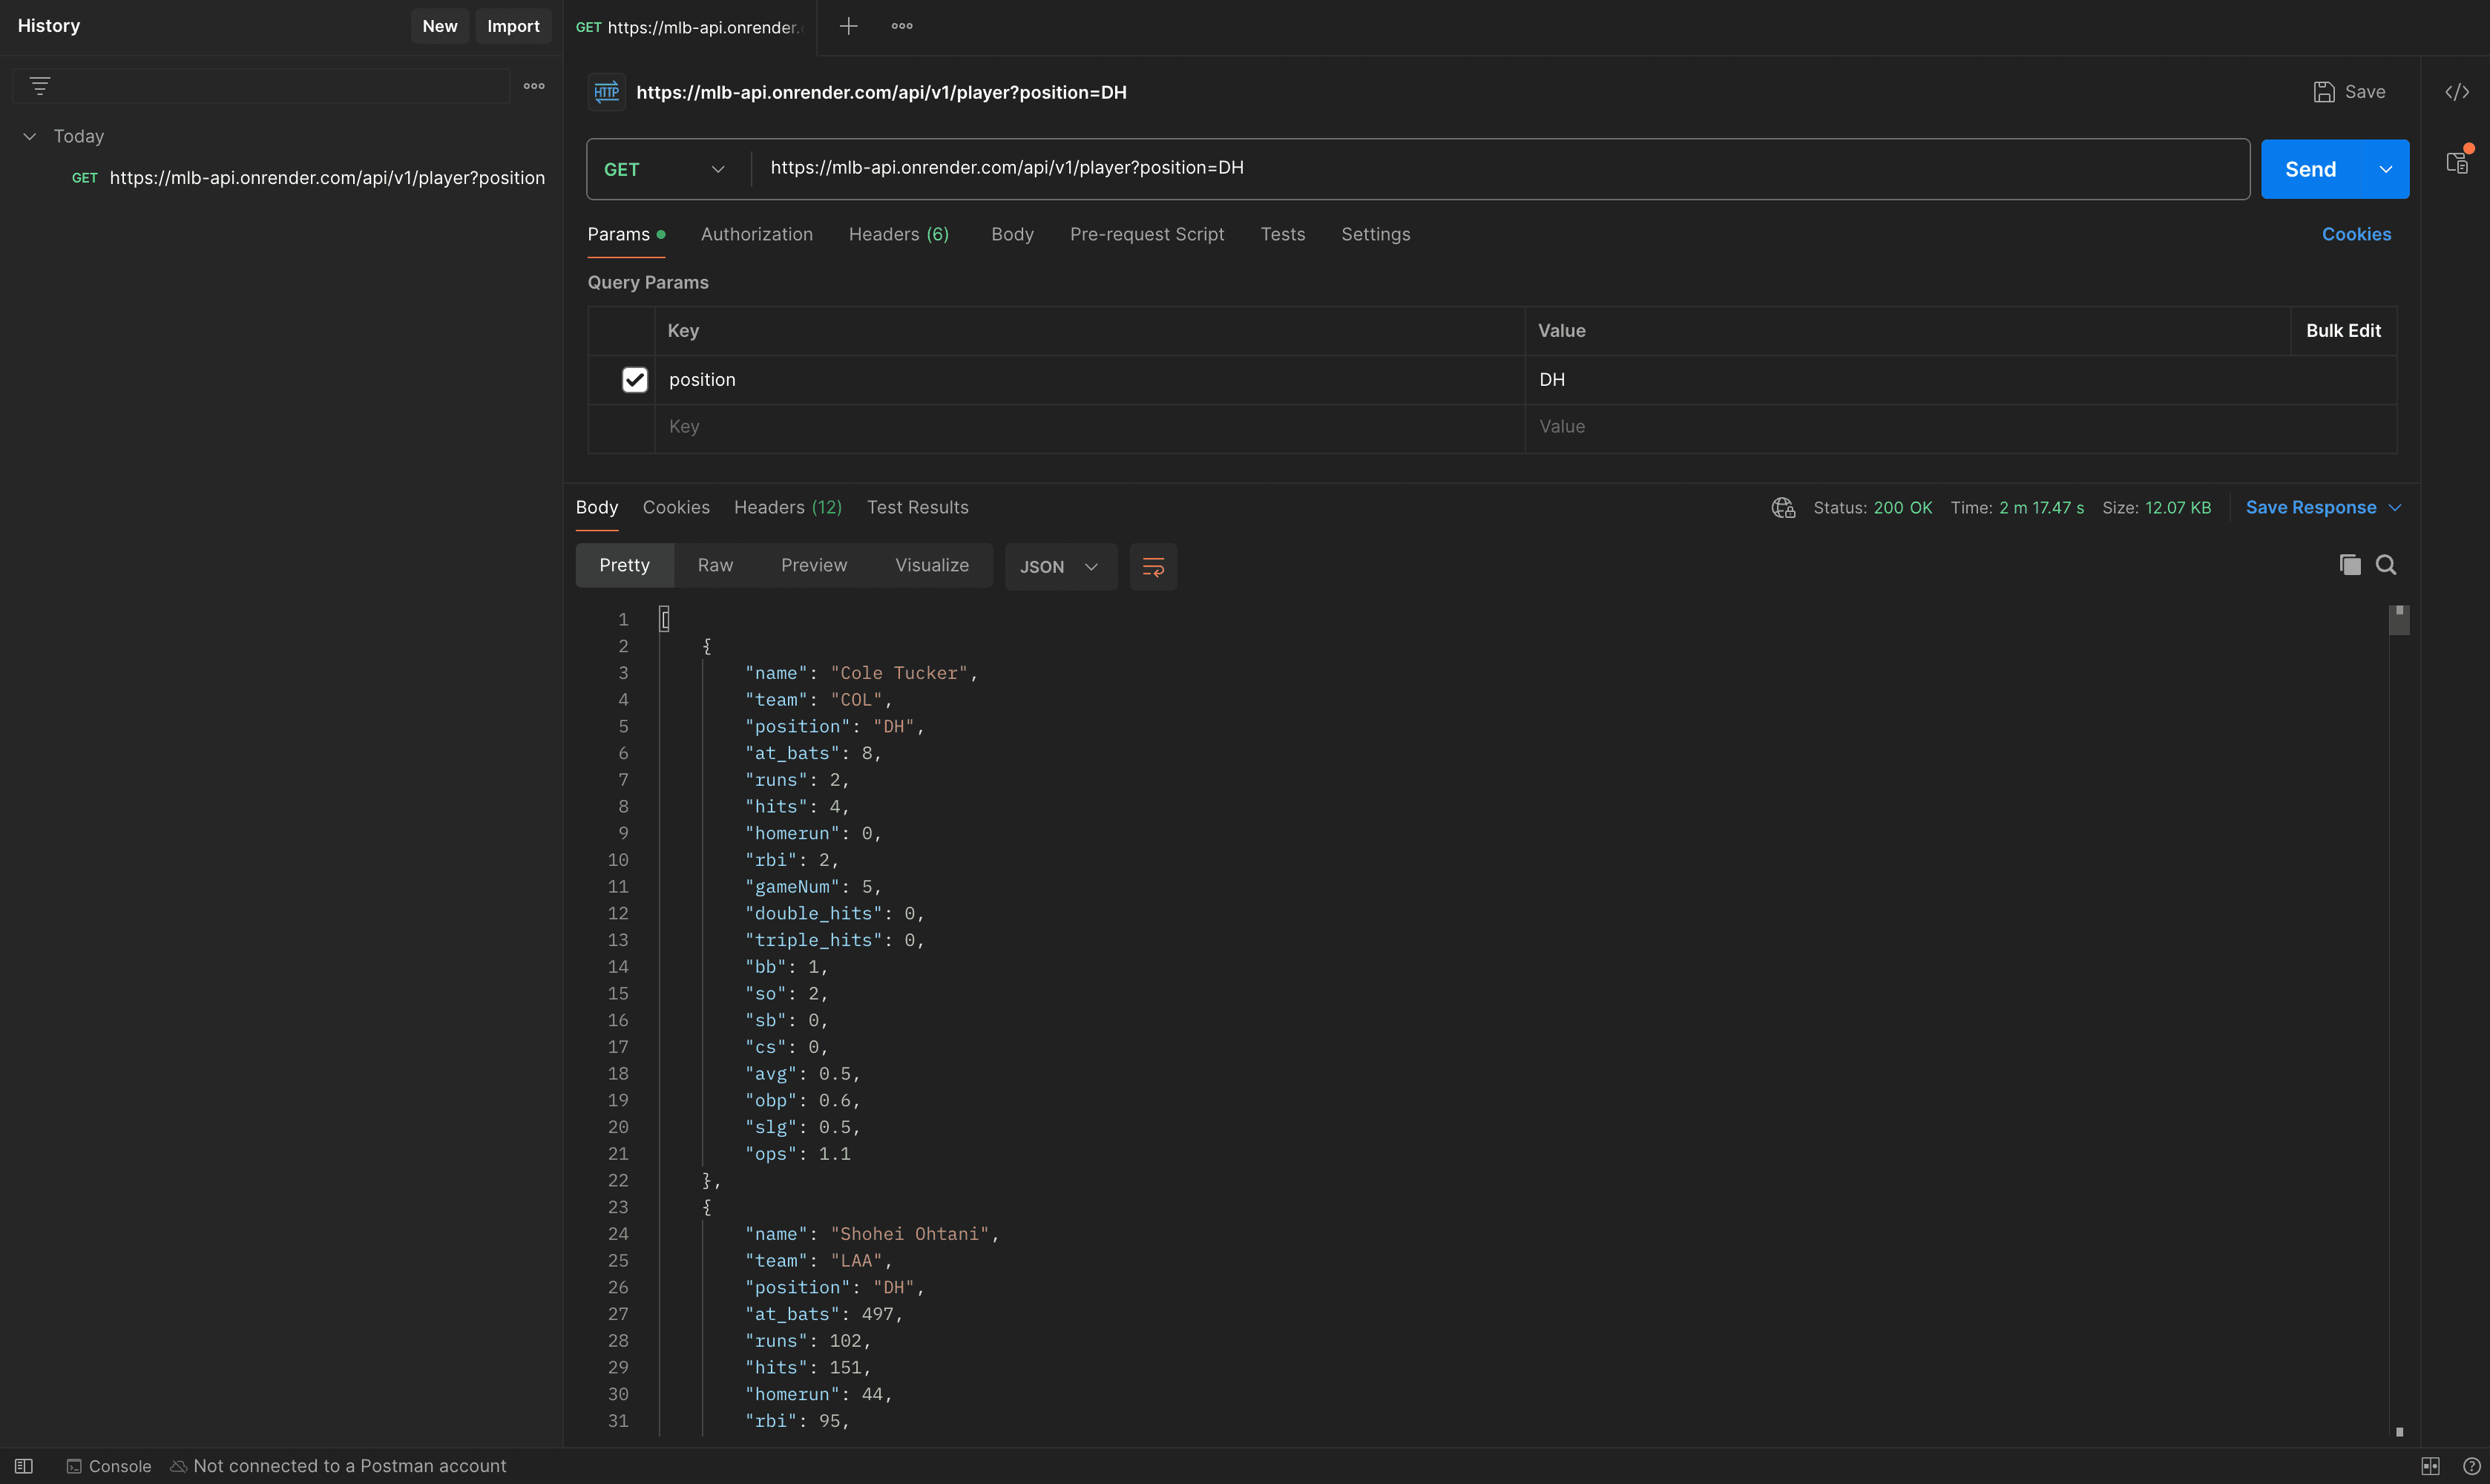Click the Send button
Viewport: 2490px width, 1484px height.
(x=2311, y=169)
